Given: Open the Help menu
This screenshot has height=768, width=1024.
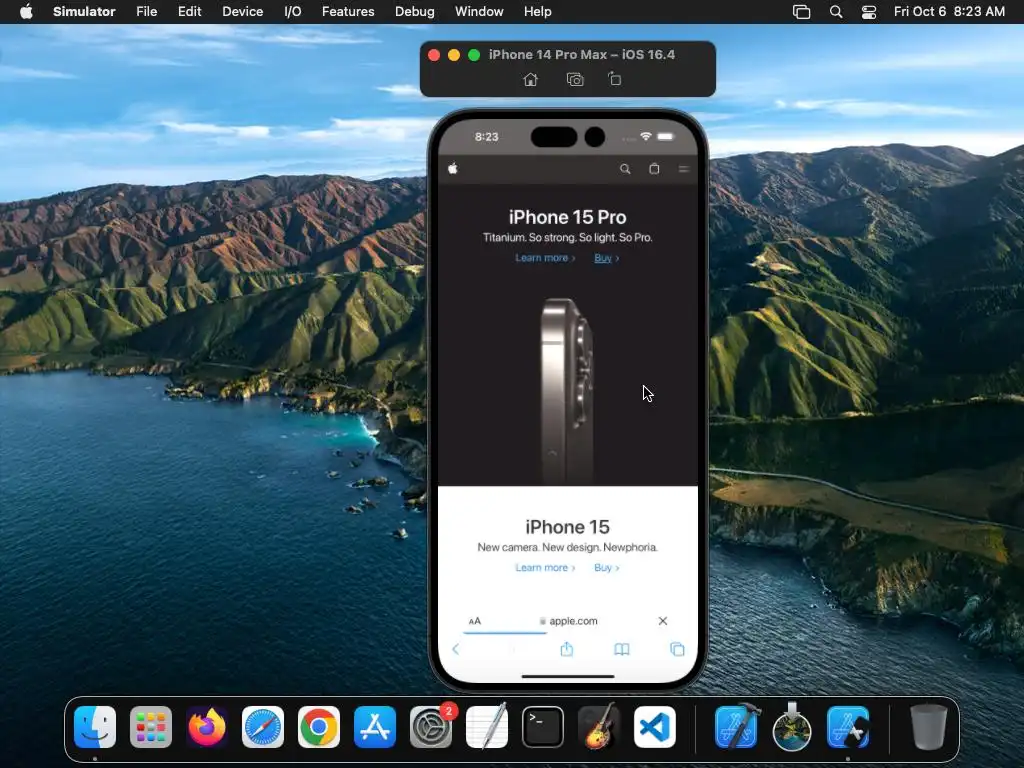Looking at the screenshot, I should click(x=537, y=12).
